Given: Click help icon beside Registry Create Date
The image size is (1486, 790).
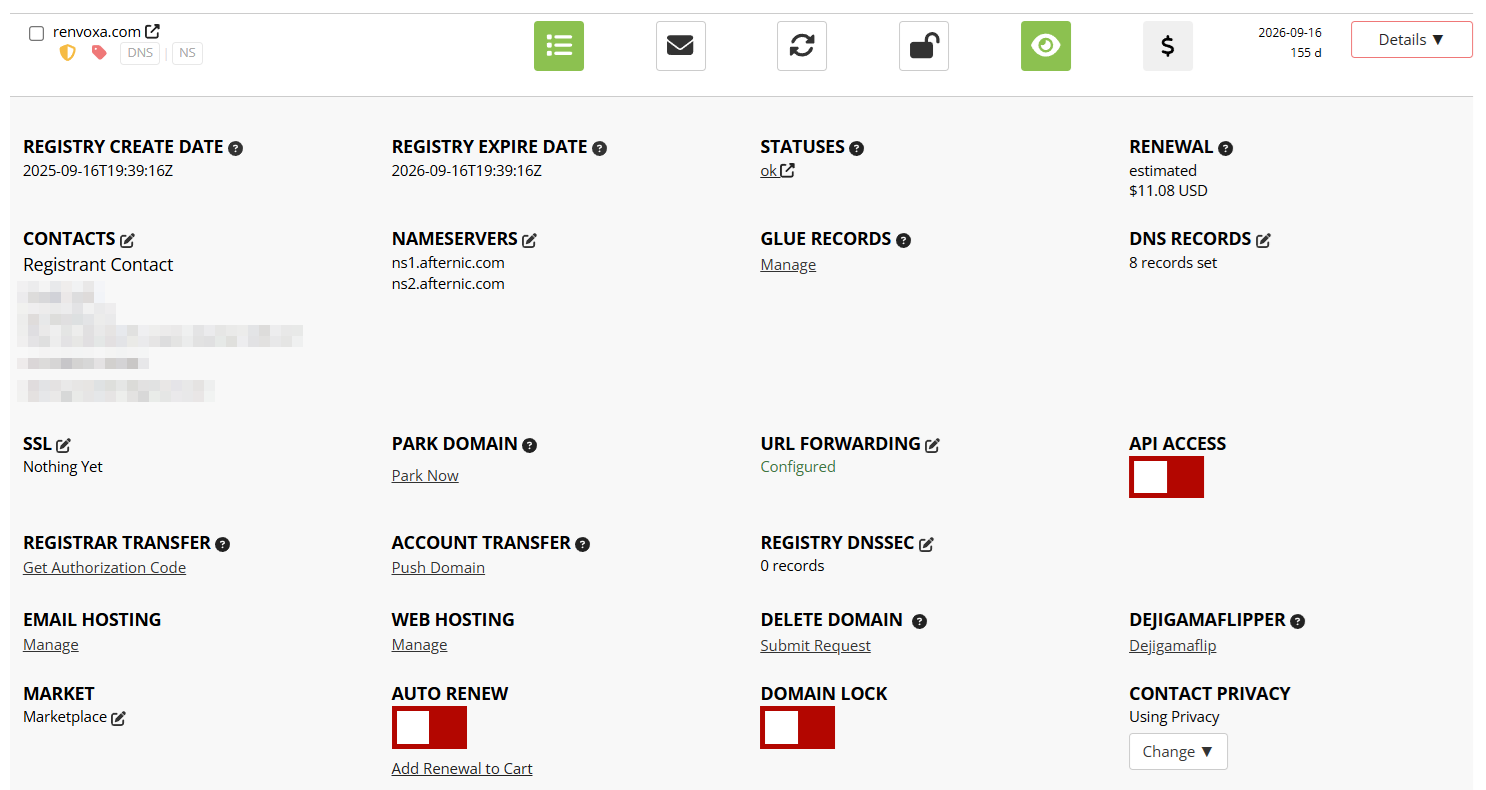Looking at the screenshot, I should tap(235, 148).
